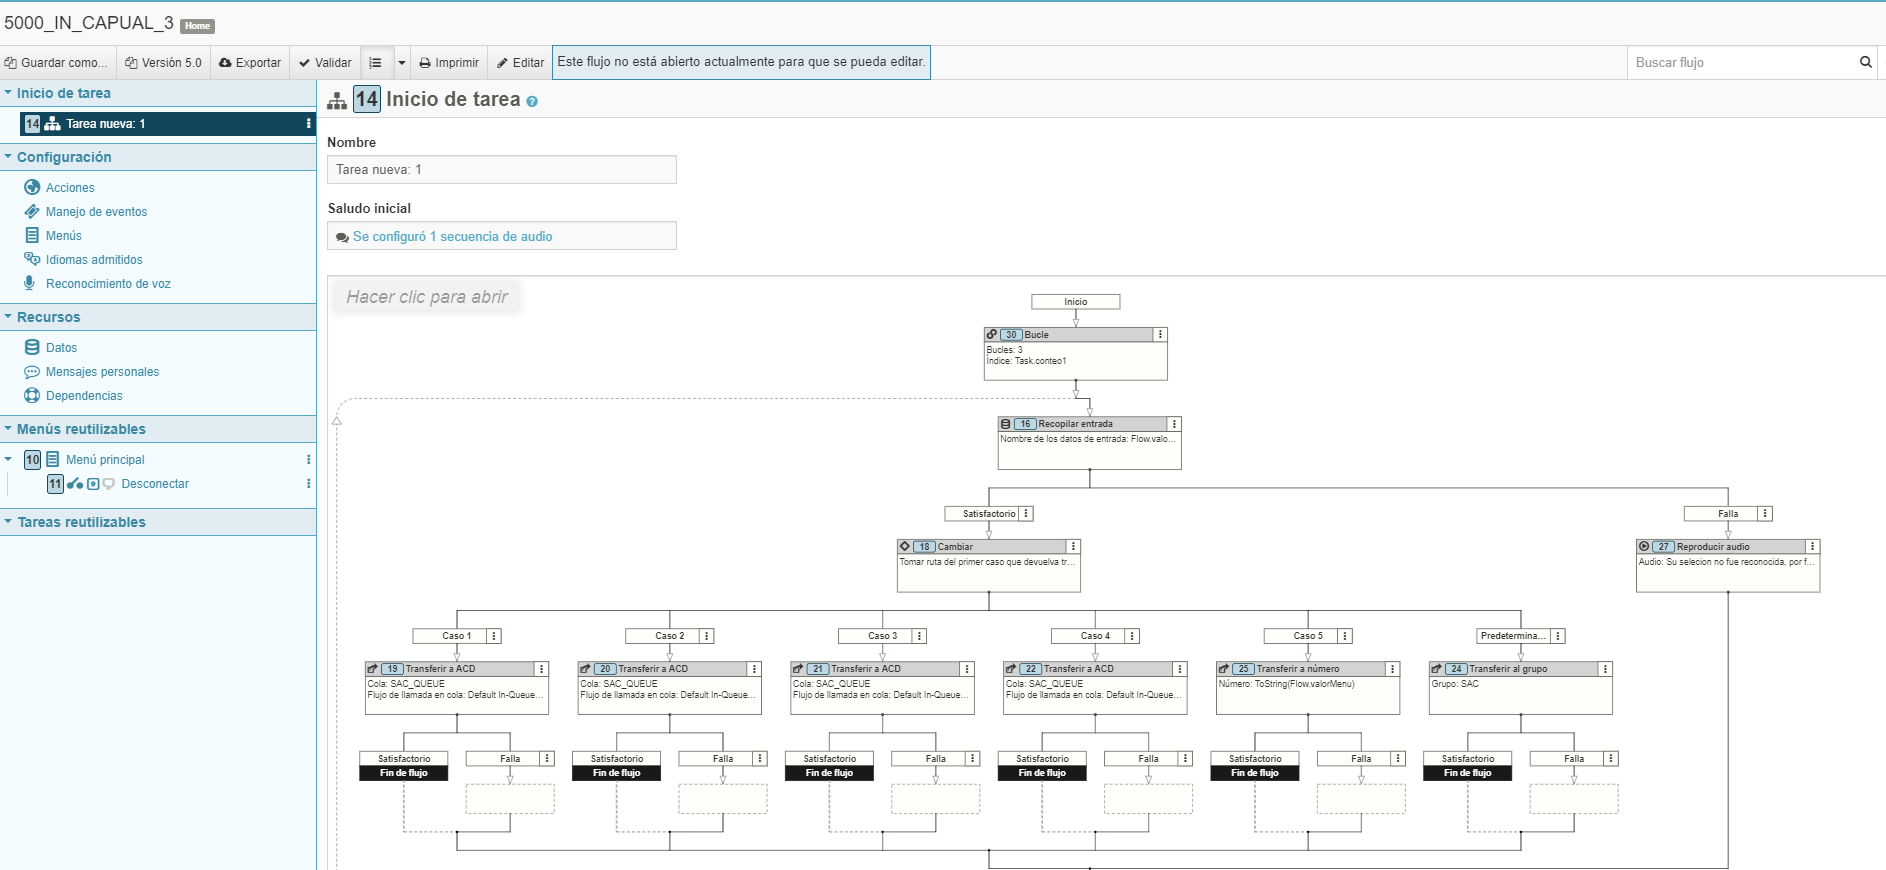Image resolution: width=1886 pixels, height=870 pixels.
Task: Click the help icon next to Inicio de tarea
Action: pos(532,101)
